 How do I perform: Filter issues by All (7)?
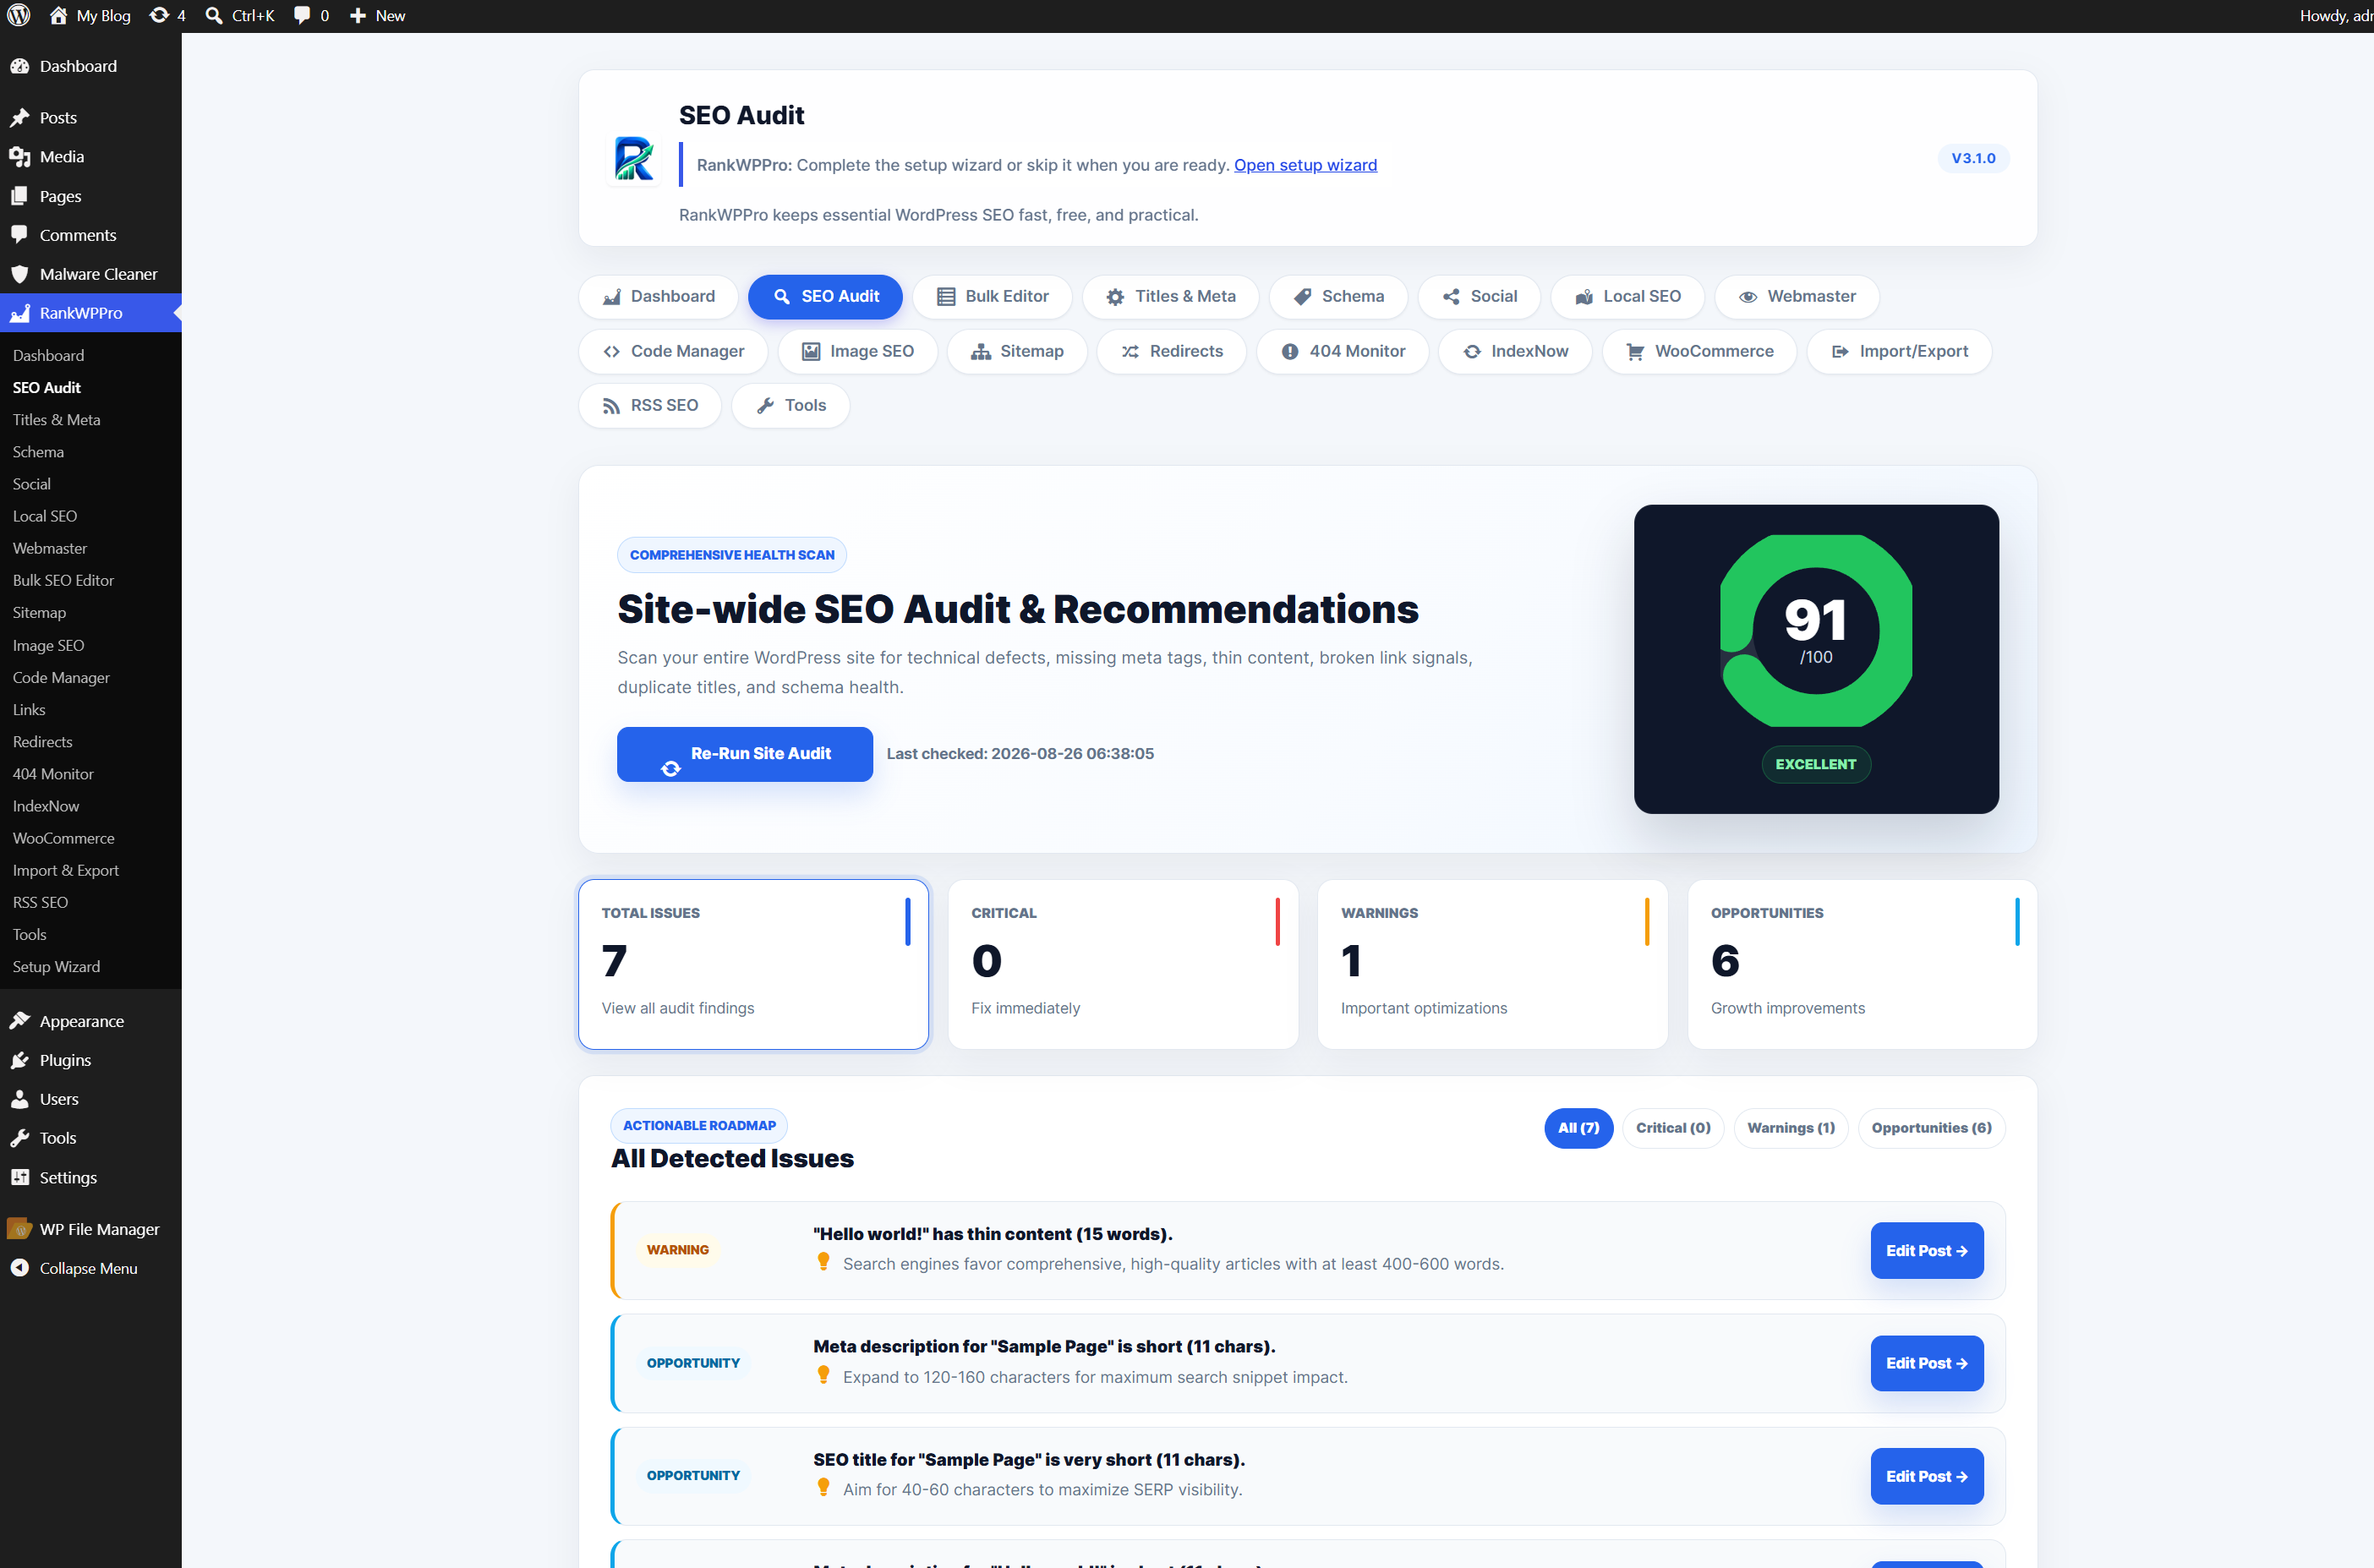(x=1578, y=1128)
